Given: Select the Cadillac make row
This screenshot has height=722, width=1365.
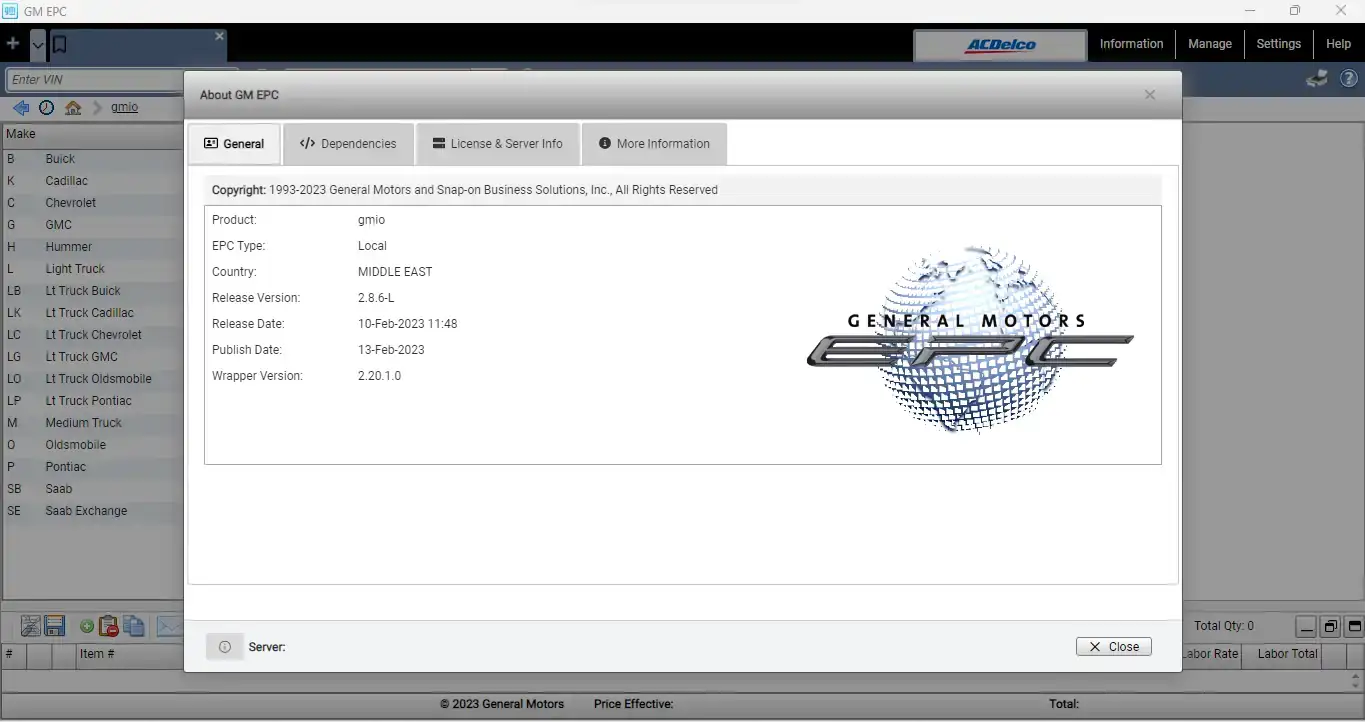Looking at the screenshot, I should click(x=93, y=181).
